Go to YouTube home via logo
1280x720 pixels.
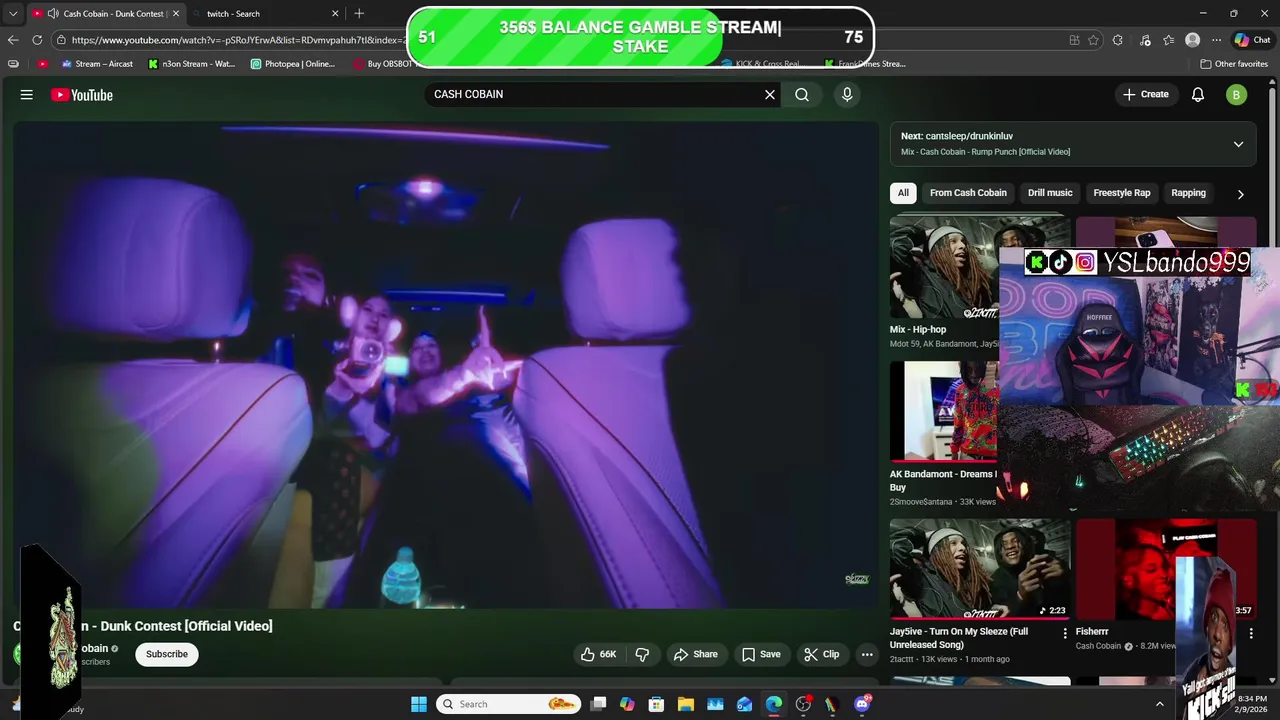point(82,95)
